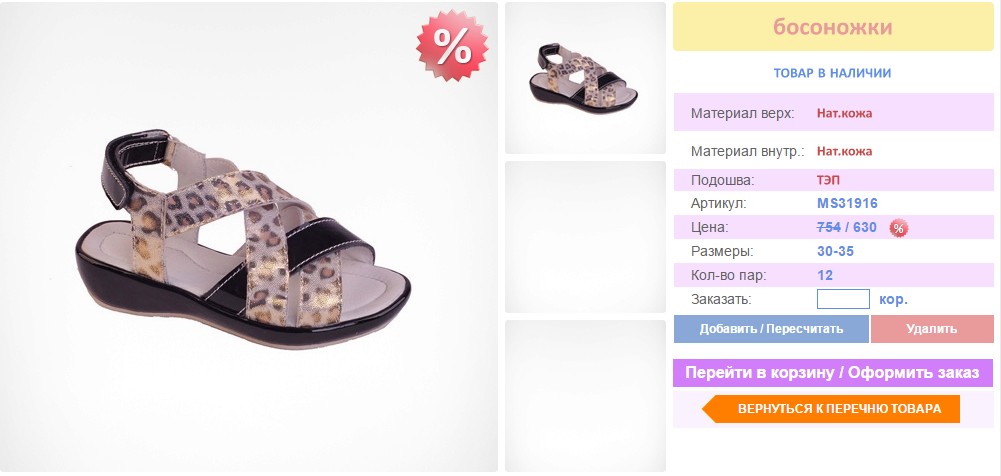Click Вернуться к перечню товара arrow button
Screen dimensions: 1001x476
pos(831,409)
